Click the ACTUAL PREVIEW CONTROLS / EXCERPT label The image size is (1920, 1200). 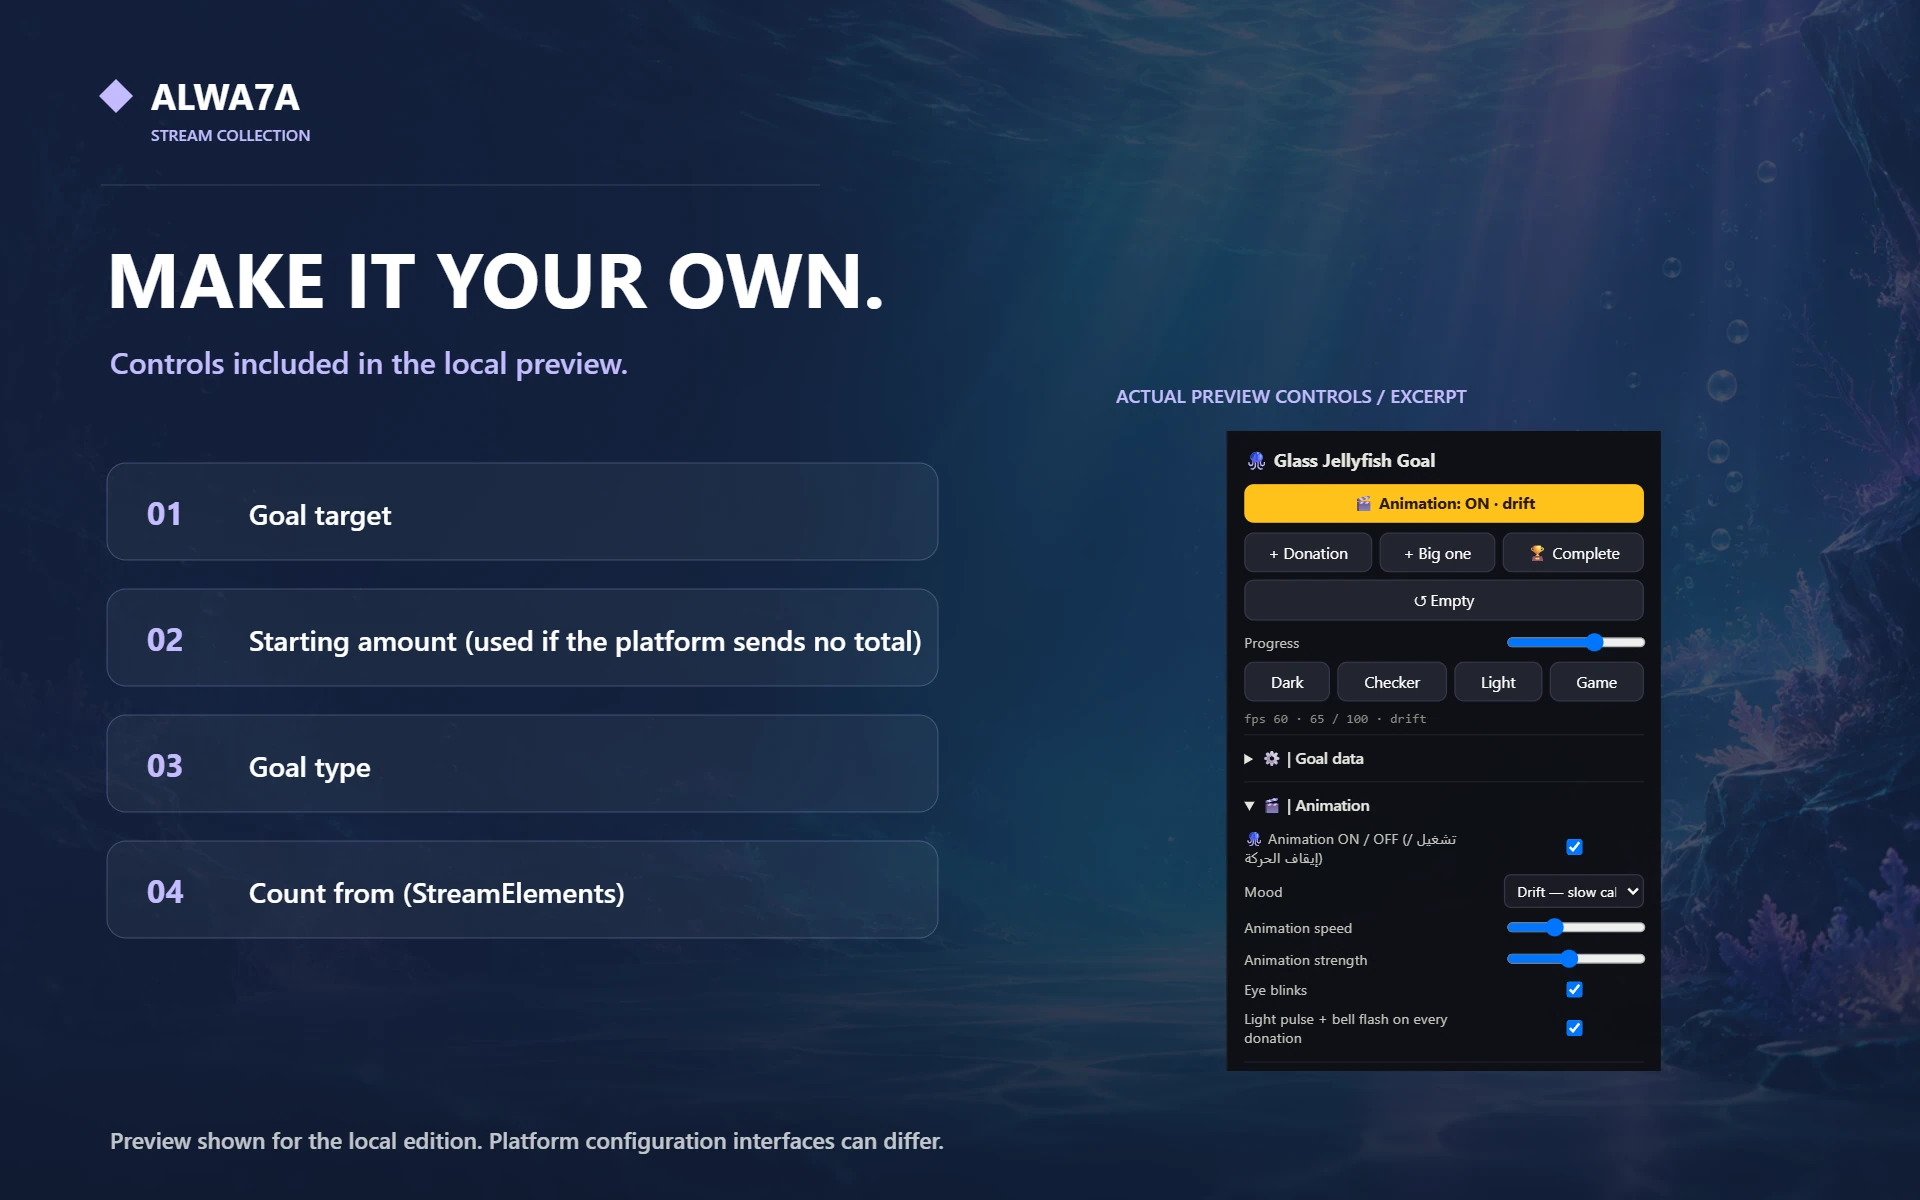point(1291,397)
